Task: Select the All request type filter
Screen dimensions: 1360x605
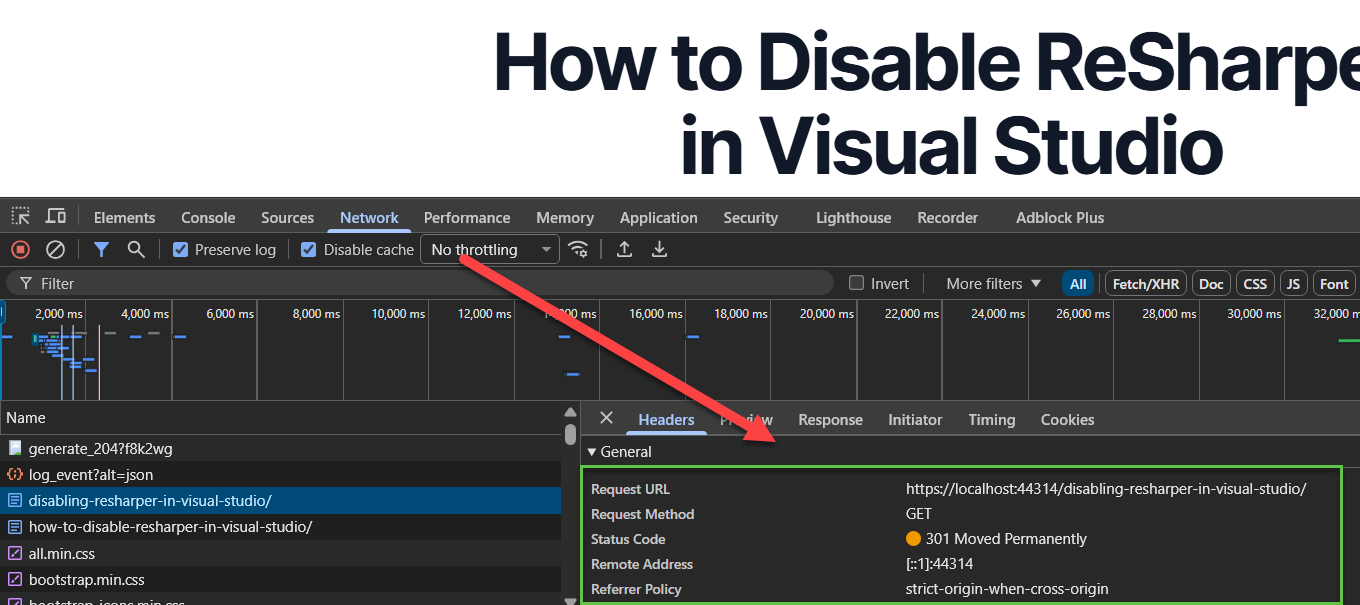Action: 1078,283
